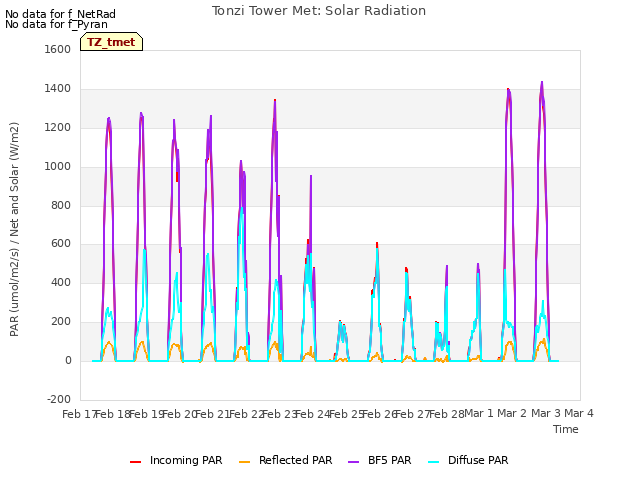Click the 200 y-axis tick label

(x=61, y=322)
